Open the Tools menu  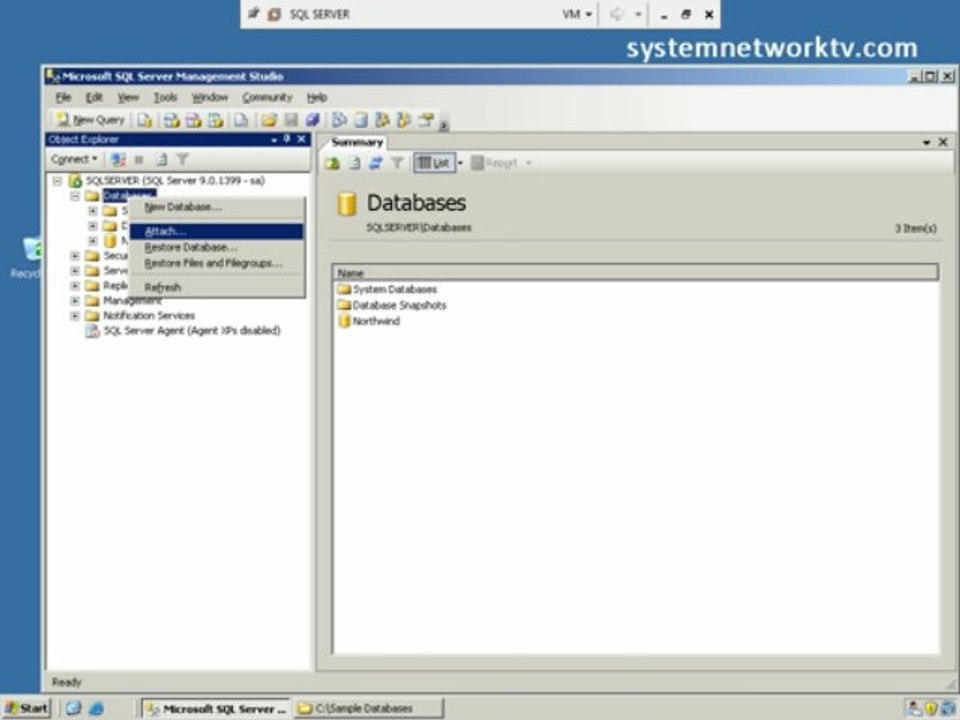[x=165, y=97]
